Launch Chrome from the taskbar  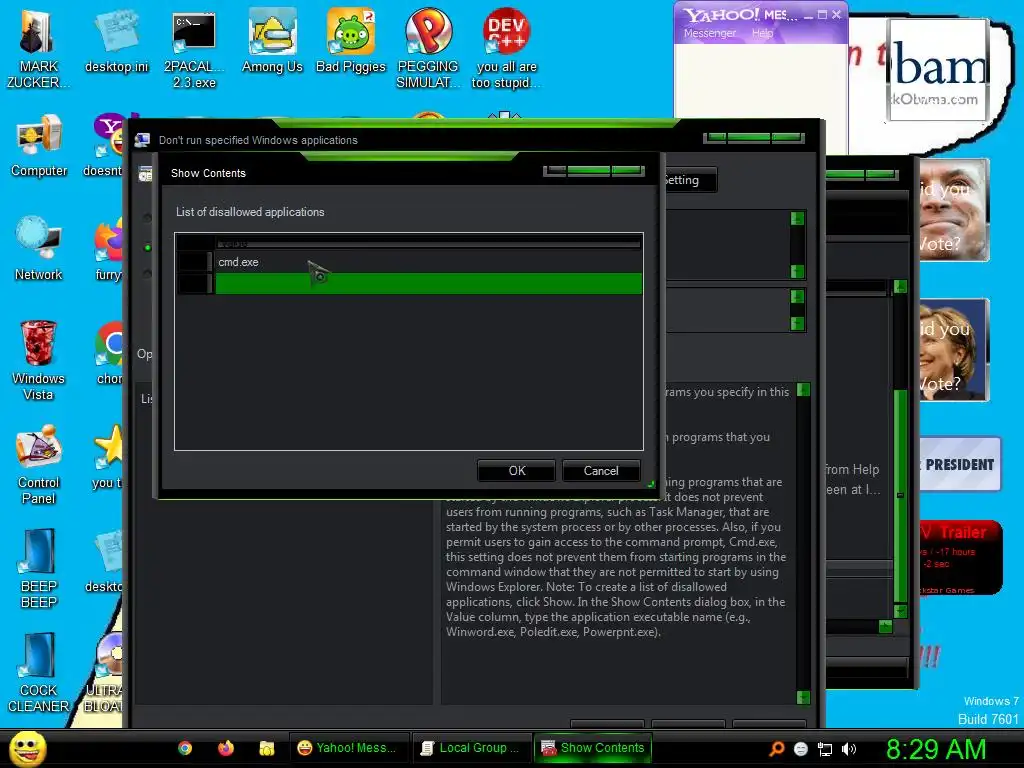[185, 748]
